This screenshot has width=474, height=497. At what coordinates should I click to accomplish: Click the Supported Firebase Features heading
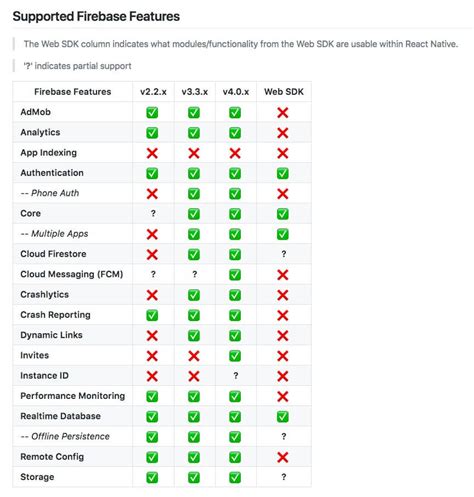96,16
